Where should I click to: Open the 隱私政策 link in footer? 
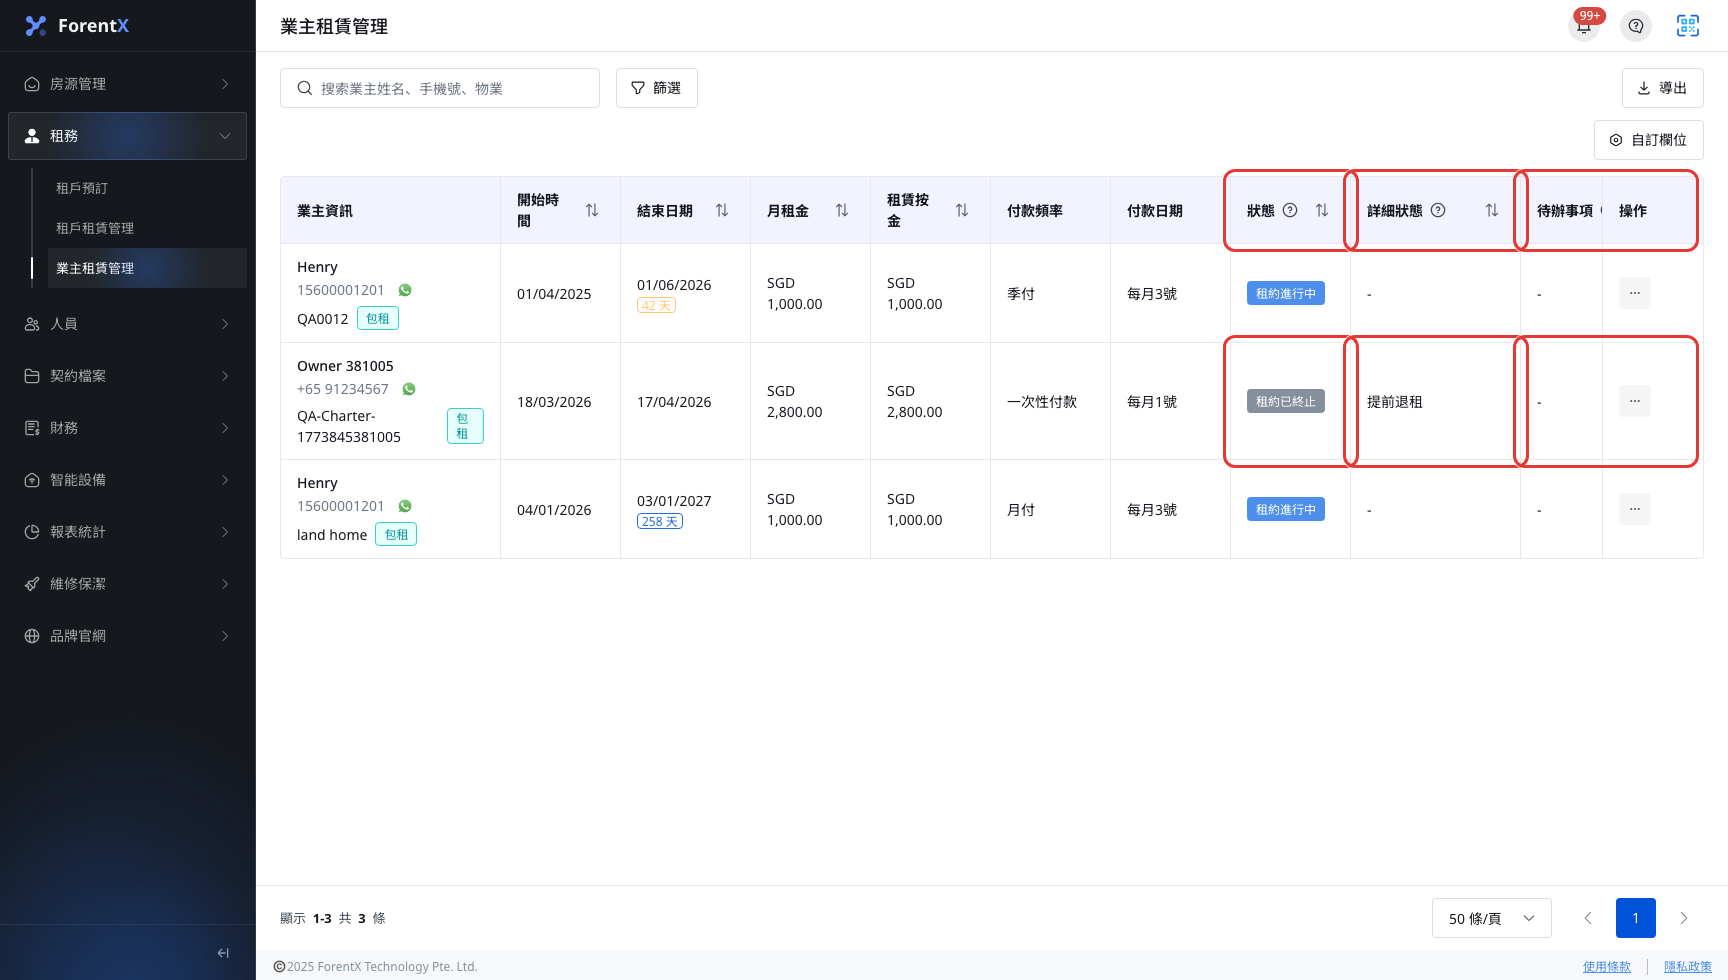(1688, 967)
